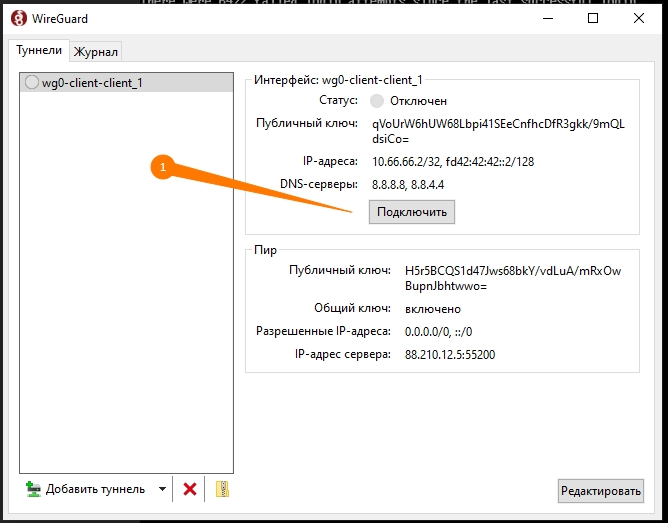Screen dimensions: 668x523
Task: Maximize the WireGuard window
Action: pos(593,18)
